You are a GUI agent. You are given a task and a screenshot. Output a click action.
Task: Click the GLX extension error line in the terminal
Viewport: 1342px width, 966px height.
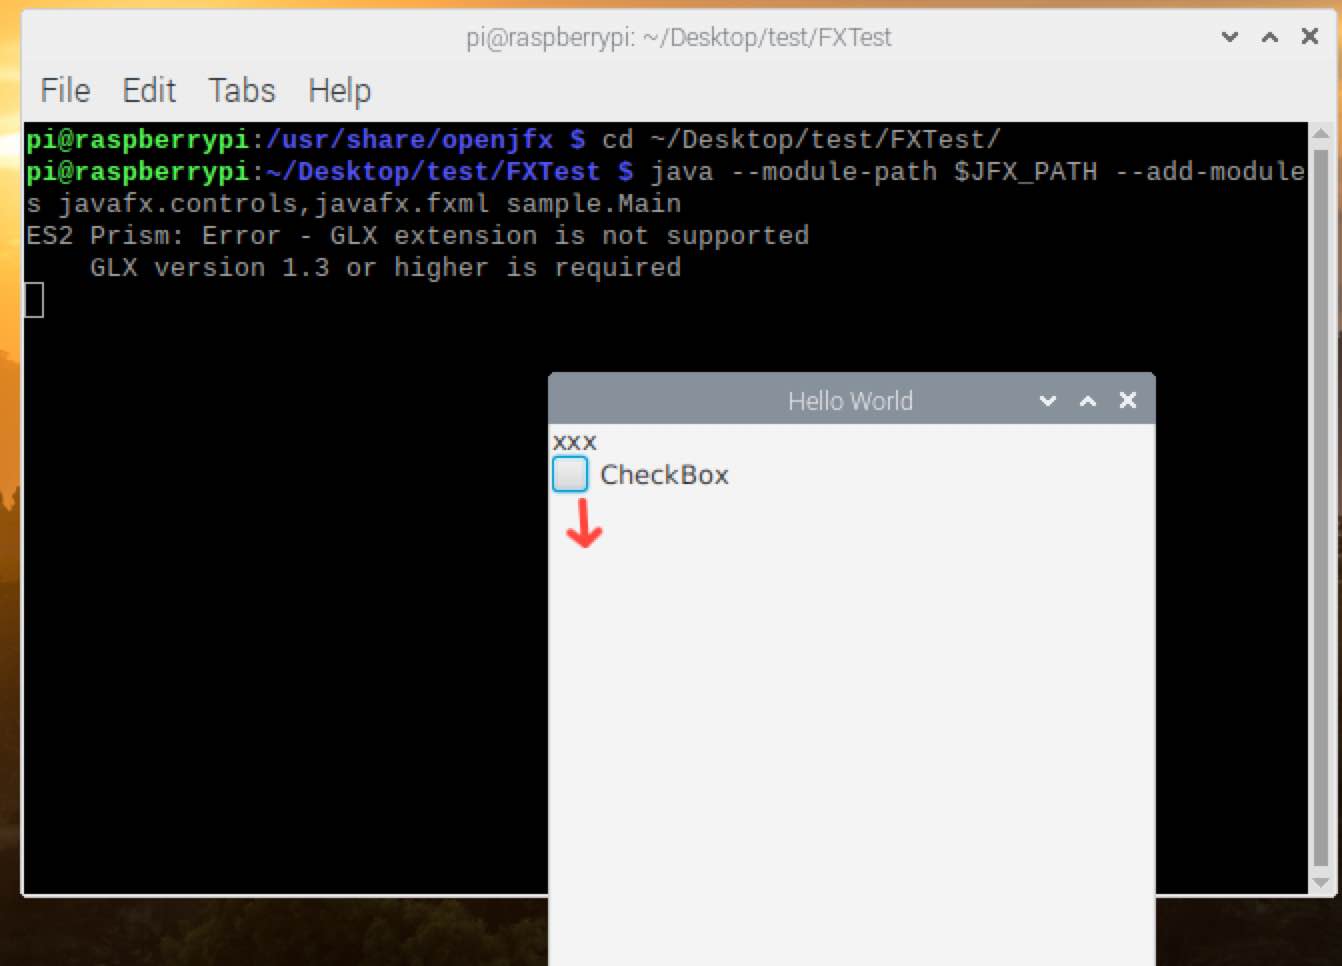[417, 235]
